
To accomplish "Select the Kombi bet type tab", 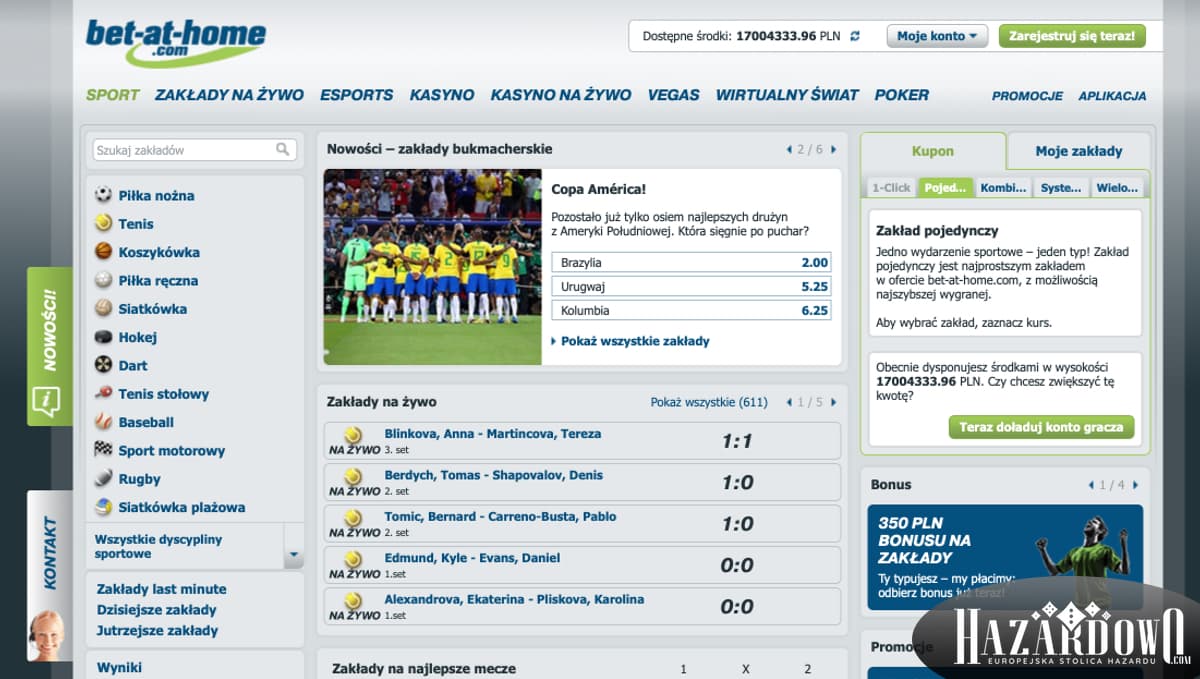I will coord(1004,187).
